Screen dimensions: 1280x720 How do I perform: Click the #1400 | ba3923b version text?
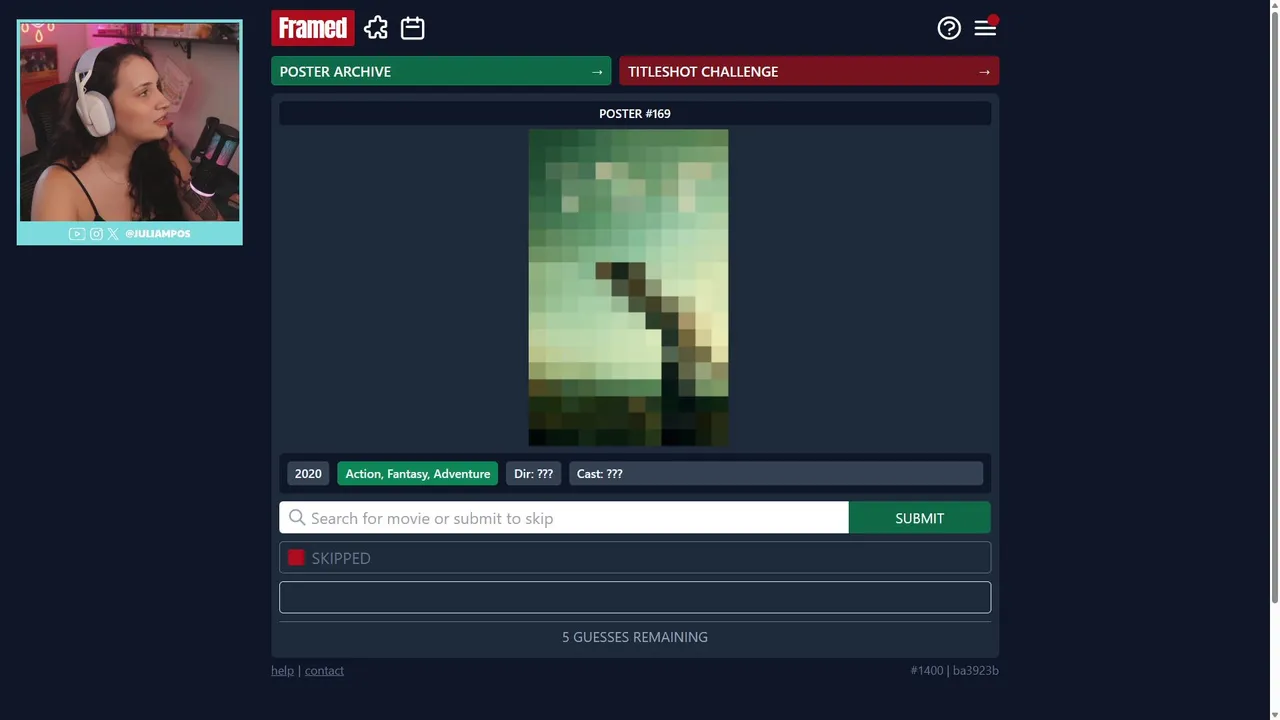[954, 671]
